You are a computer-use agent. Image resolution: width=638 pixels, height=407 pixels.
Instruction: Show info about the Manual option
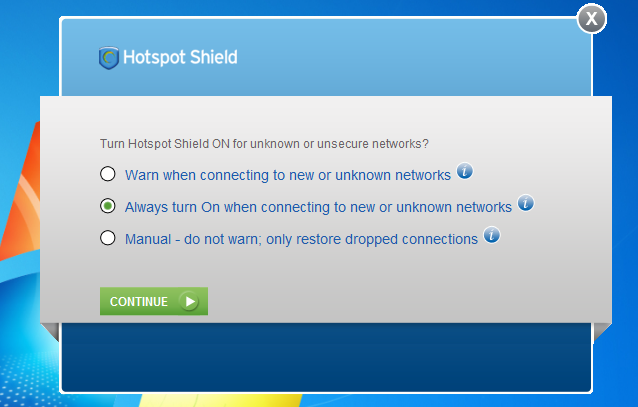click(x=491, y=236)
